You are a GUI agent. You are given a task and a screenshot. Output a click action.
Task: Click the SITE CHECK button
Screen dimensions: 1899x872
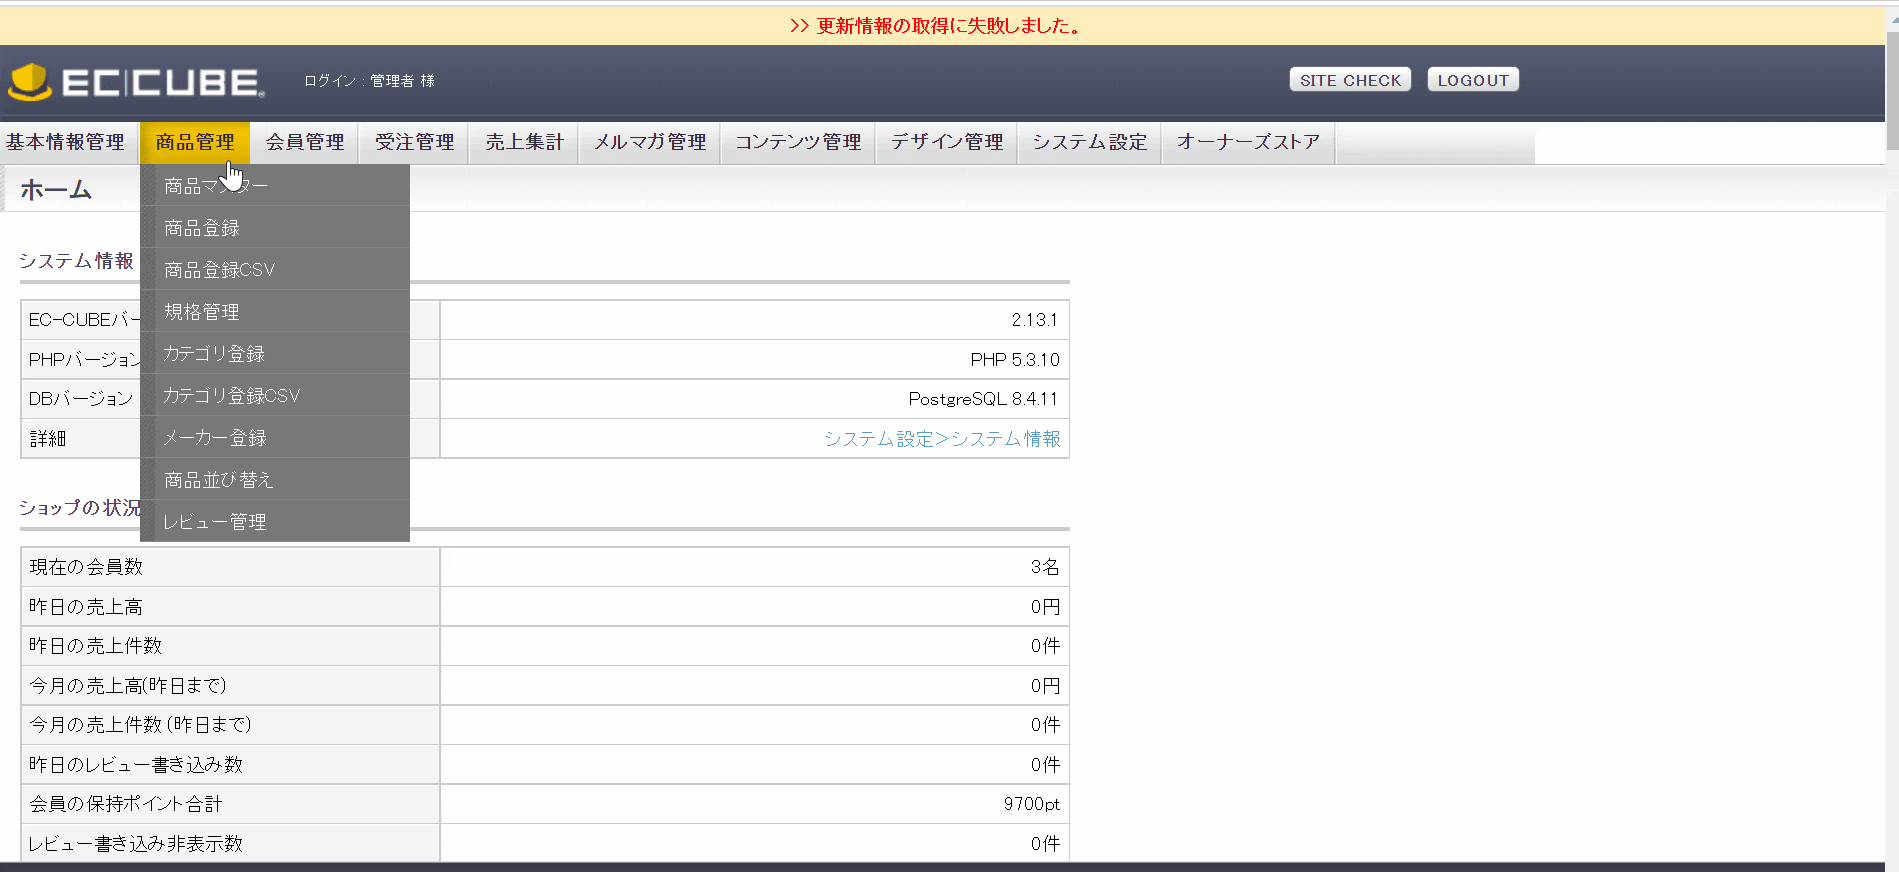[x=1349, y=80]
